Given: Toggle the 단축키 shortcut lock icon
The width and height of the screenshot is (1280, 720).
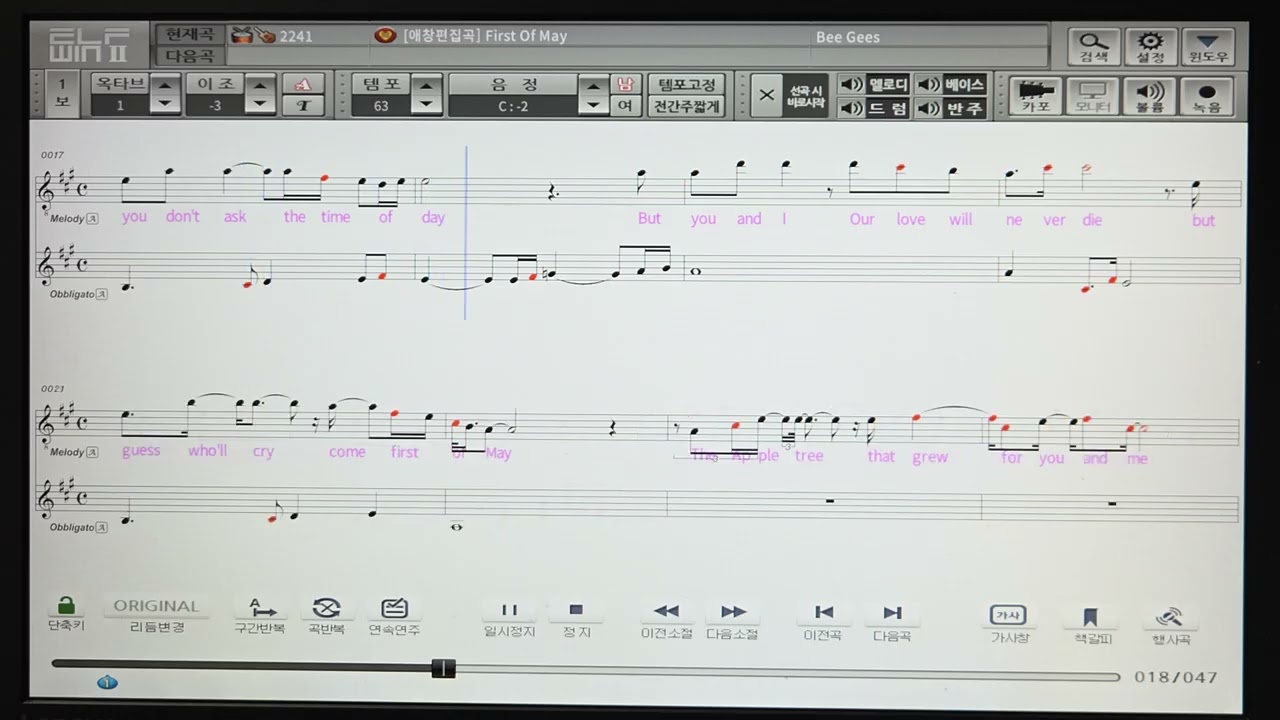Looking at the screenshot, I should (66, 613).
